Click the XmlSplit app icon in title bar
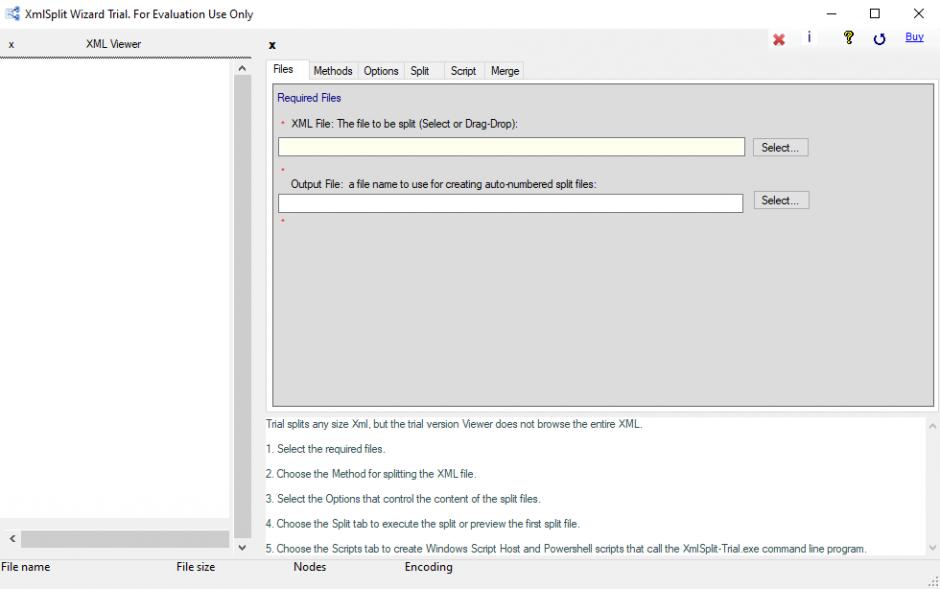This screenshot has height=589, width=940. click(12, 13)
